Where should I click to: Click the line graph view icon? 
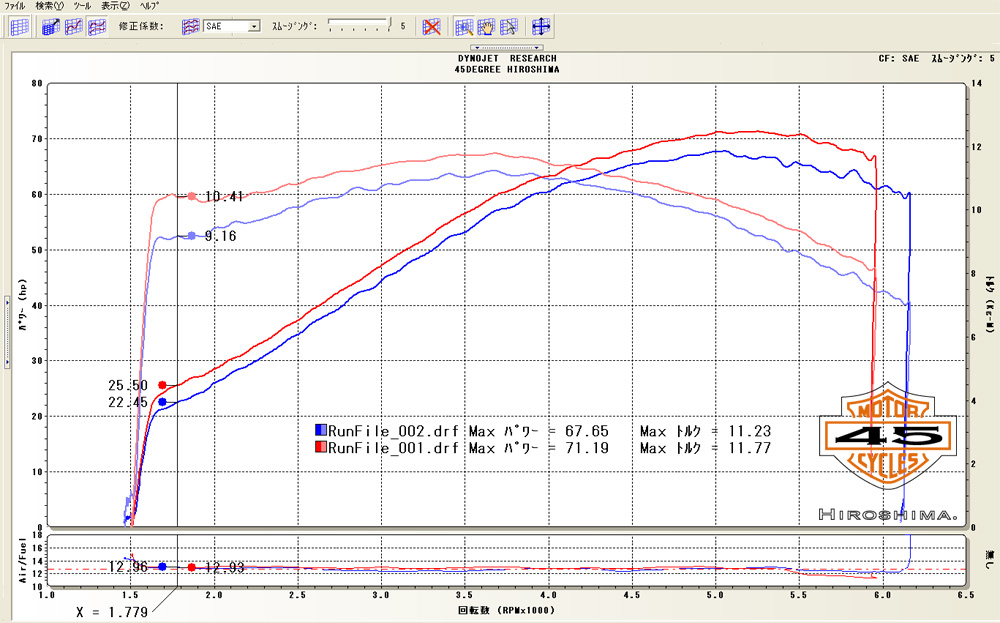coord(74,27)
